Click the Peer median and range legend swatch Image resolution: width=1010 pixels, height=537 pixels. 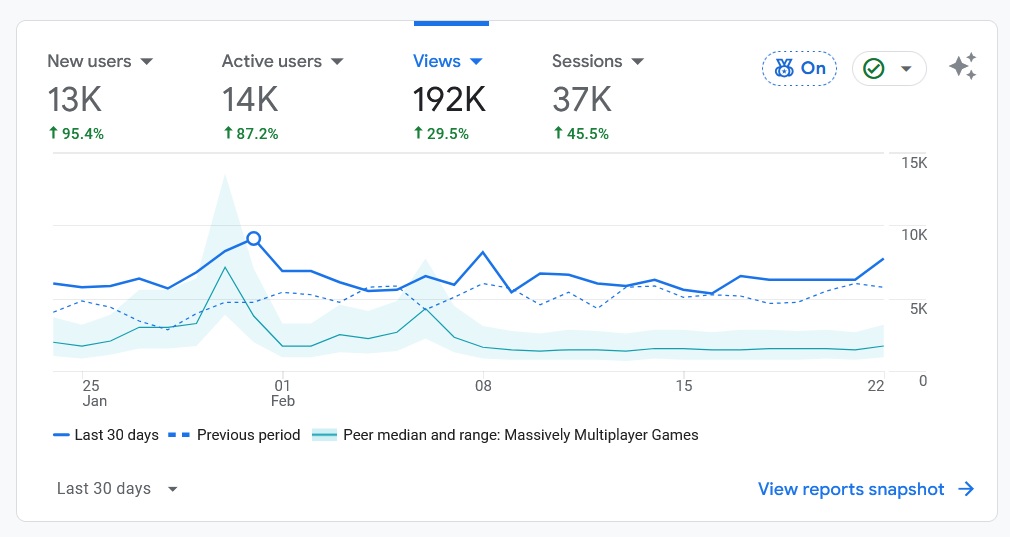(325, 435)
